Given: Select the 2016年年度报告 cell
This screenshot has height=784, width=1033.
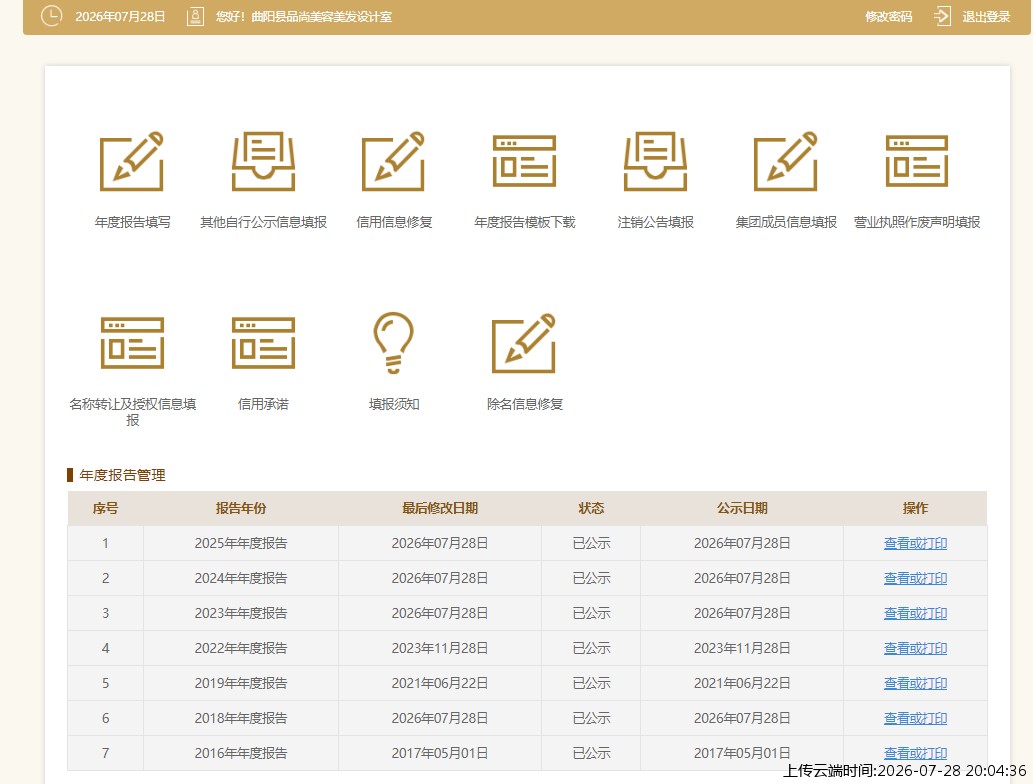Looking at the screenshot, I should (x=241, y=752).
